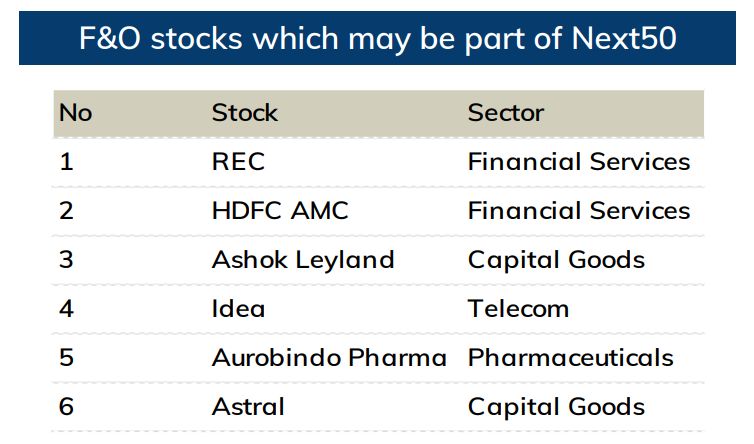Click row number 4
Image resolution: width=754 pixels, height=444 pixels.
tap(67, 309)
